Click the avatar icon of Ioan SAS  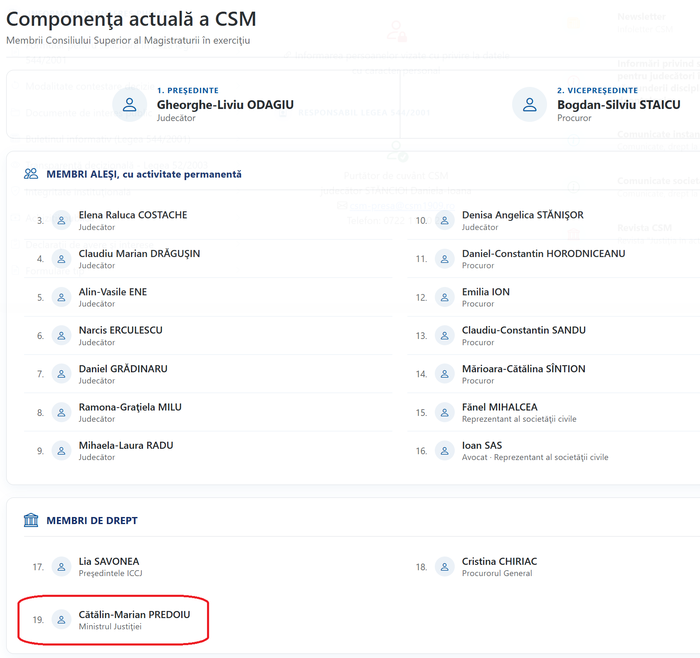tap(445, 451)
